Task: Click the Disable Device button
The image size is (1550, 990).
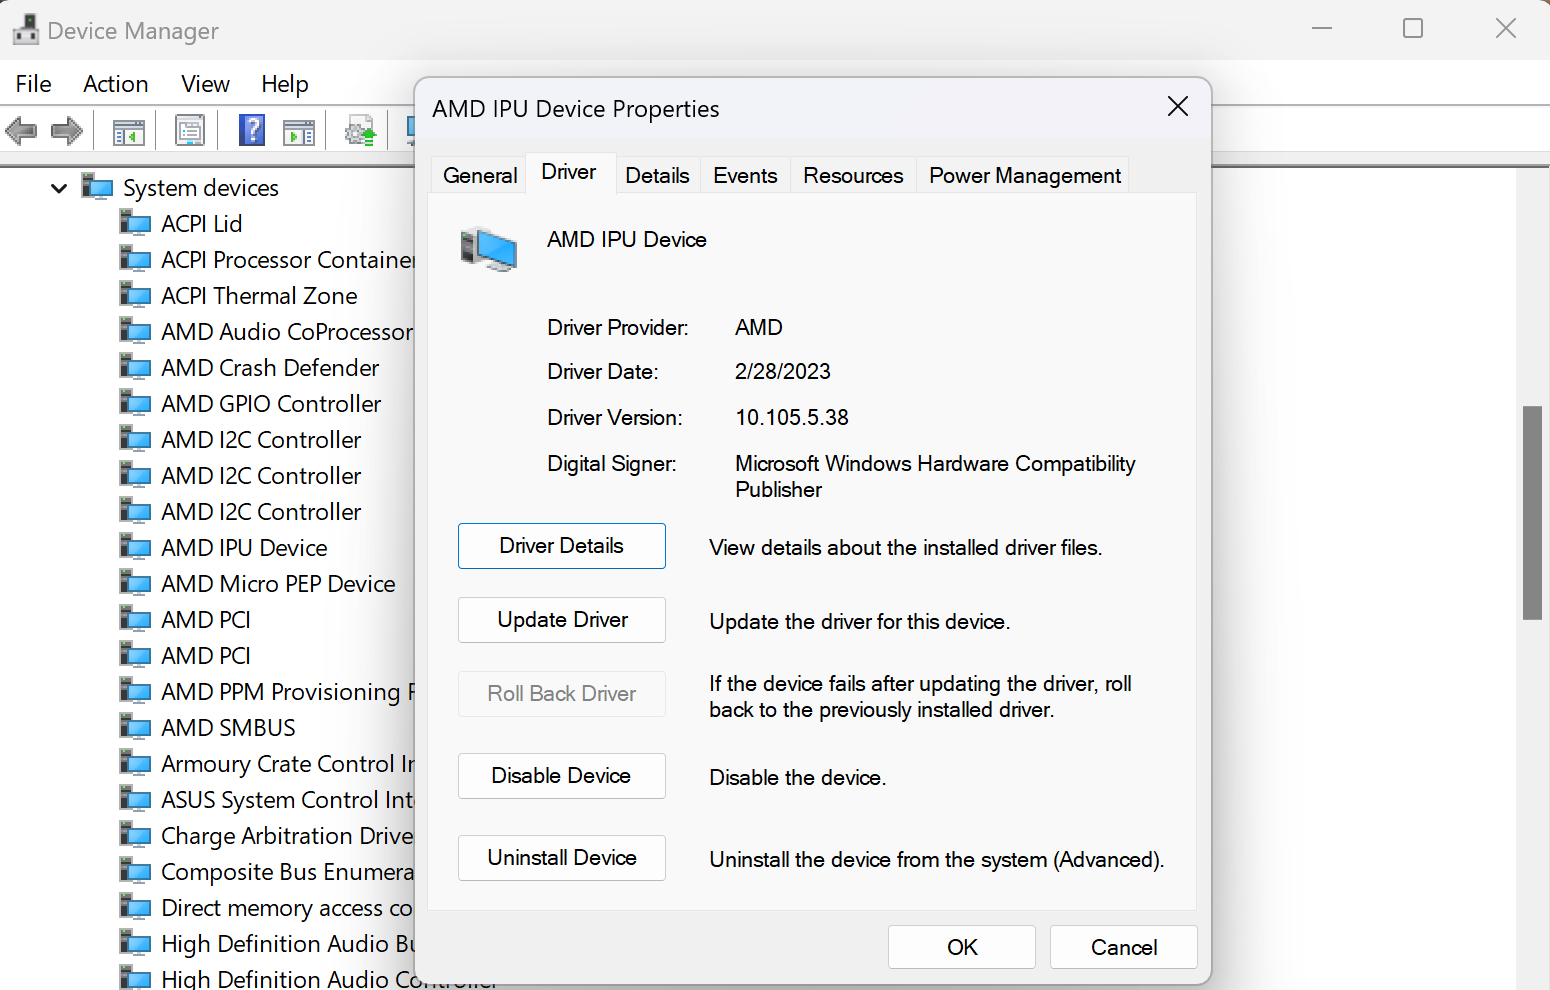Action: (562, 776)
